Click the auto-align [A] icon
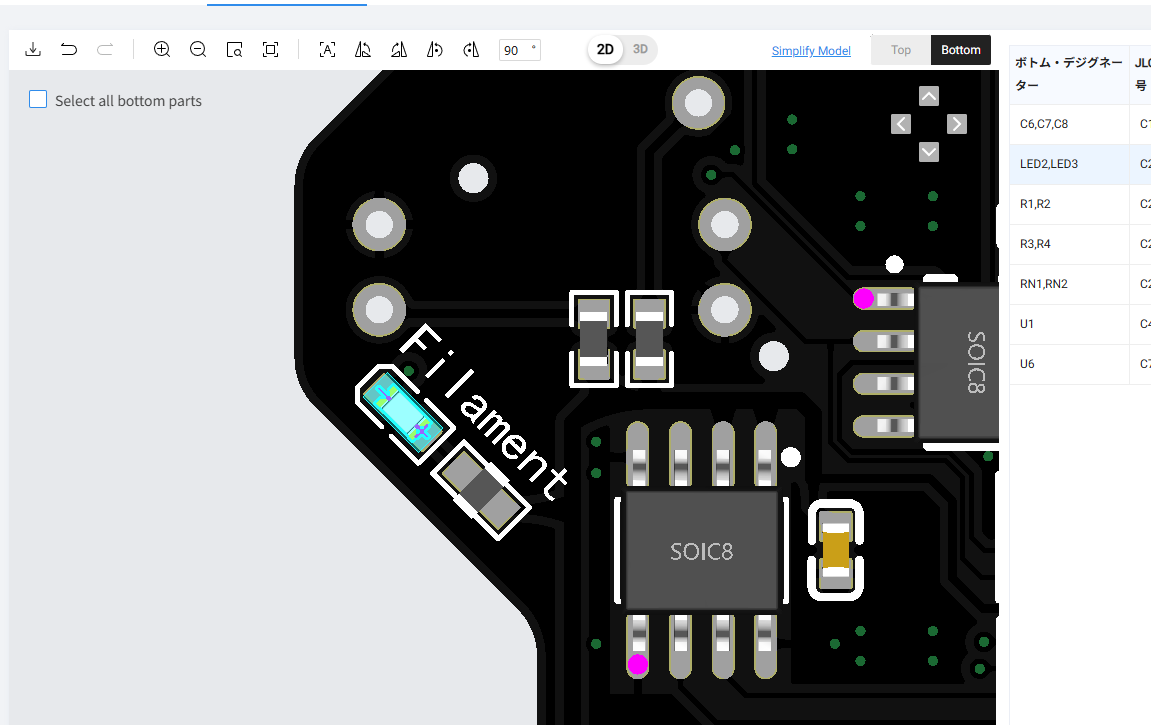Screen dimensions: 1151x725 coord(327,50)
